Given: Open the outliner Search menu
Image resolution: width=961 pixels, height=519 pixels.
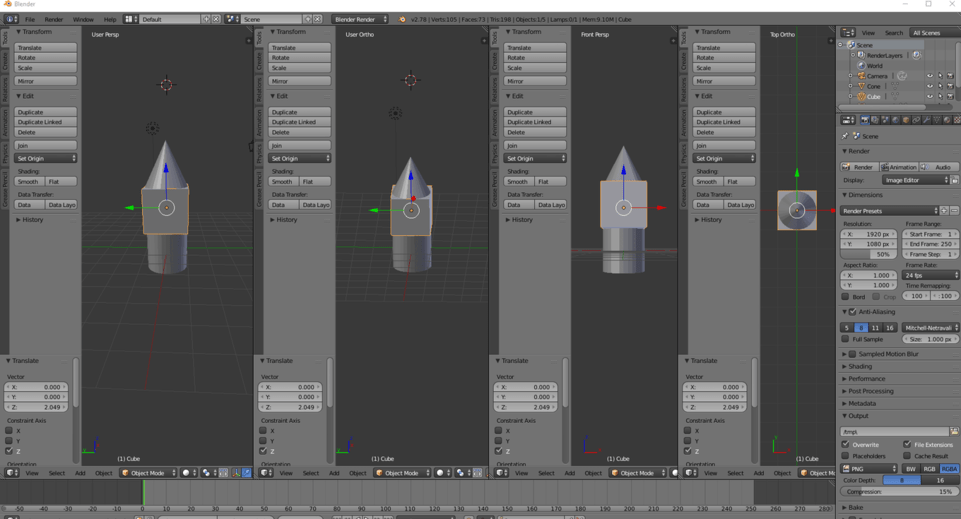Looking at the screenshot, I should [894, 32].
